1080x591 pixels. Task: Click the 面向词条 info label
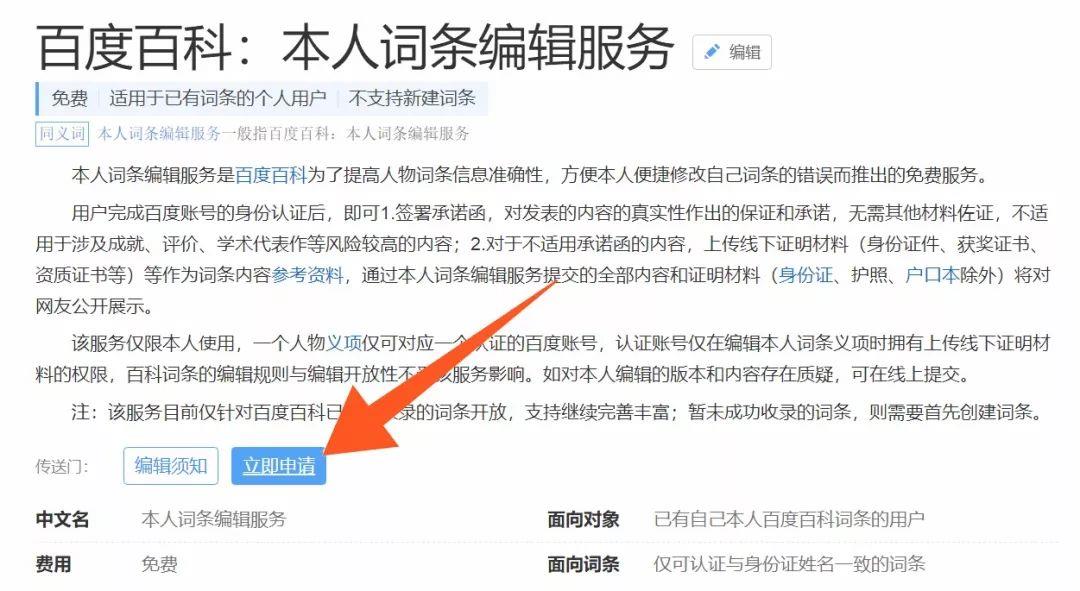pos(583,564)
